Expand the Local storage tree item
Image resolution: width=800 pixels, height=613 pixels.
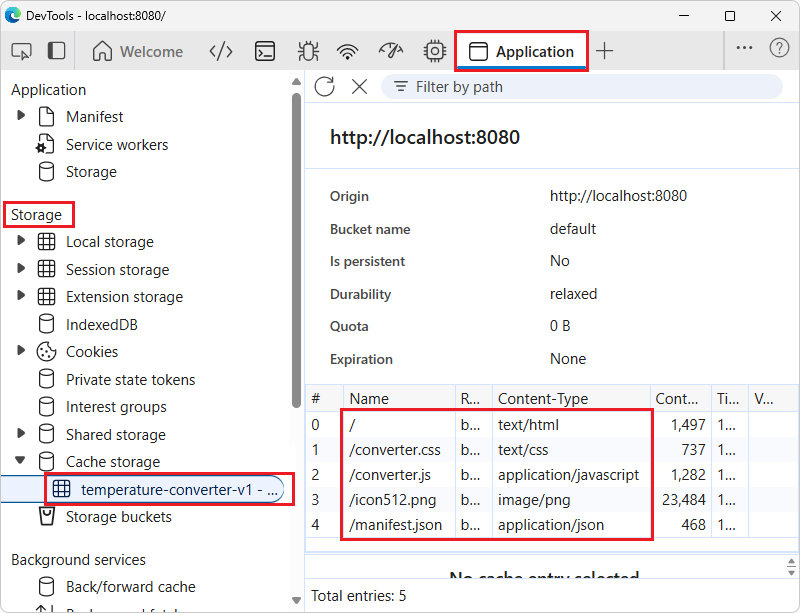pyautogui.click(x=22, y=241)
